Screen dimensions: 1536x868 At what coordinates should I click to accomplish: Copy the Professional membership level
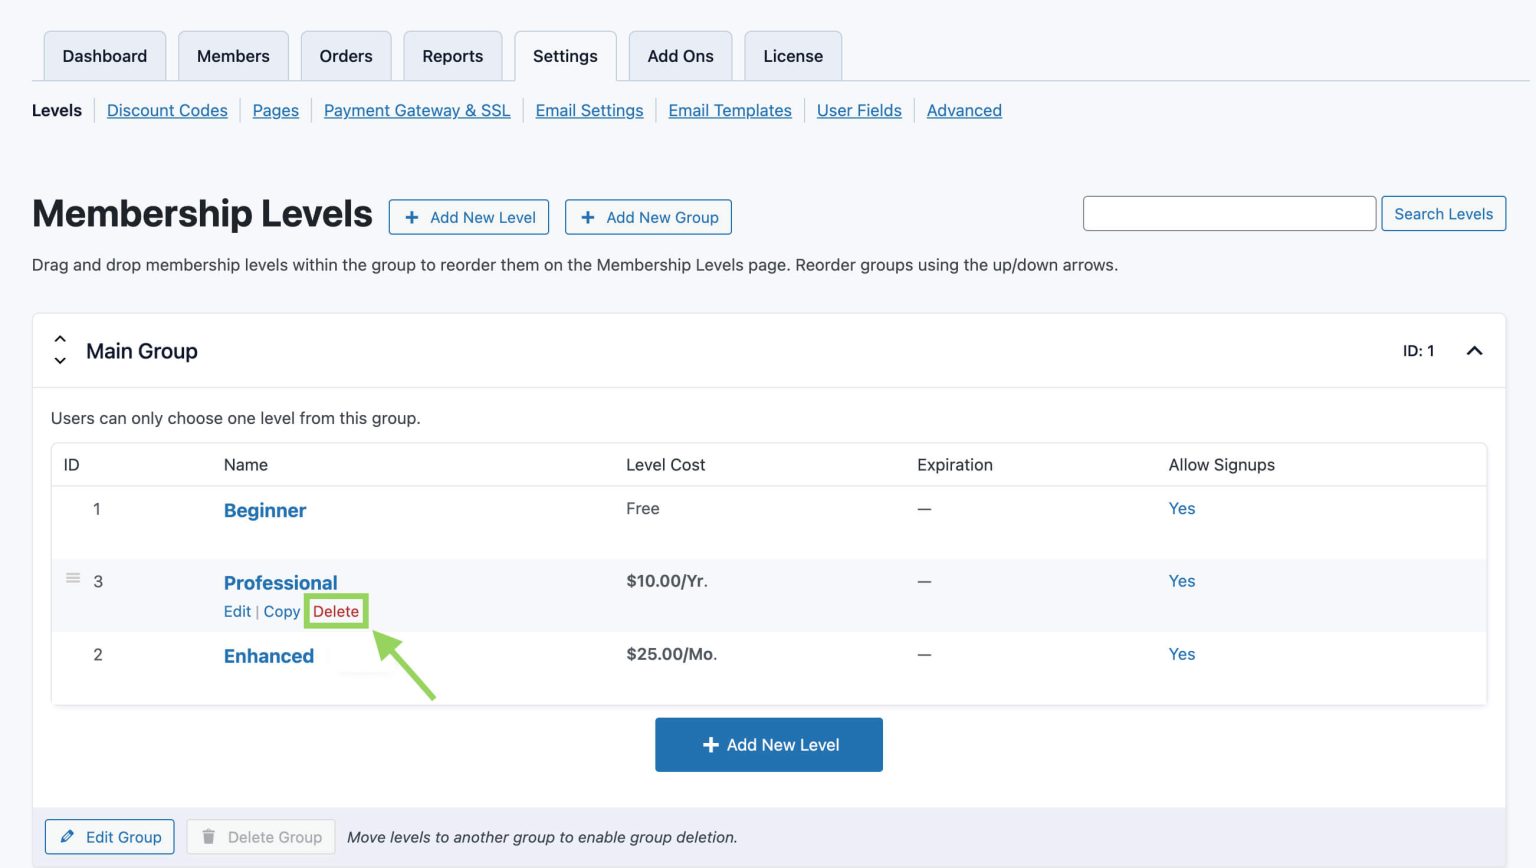[x=281, y=611]
